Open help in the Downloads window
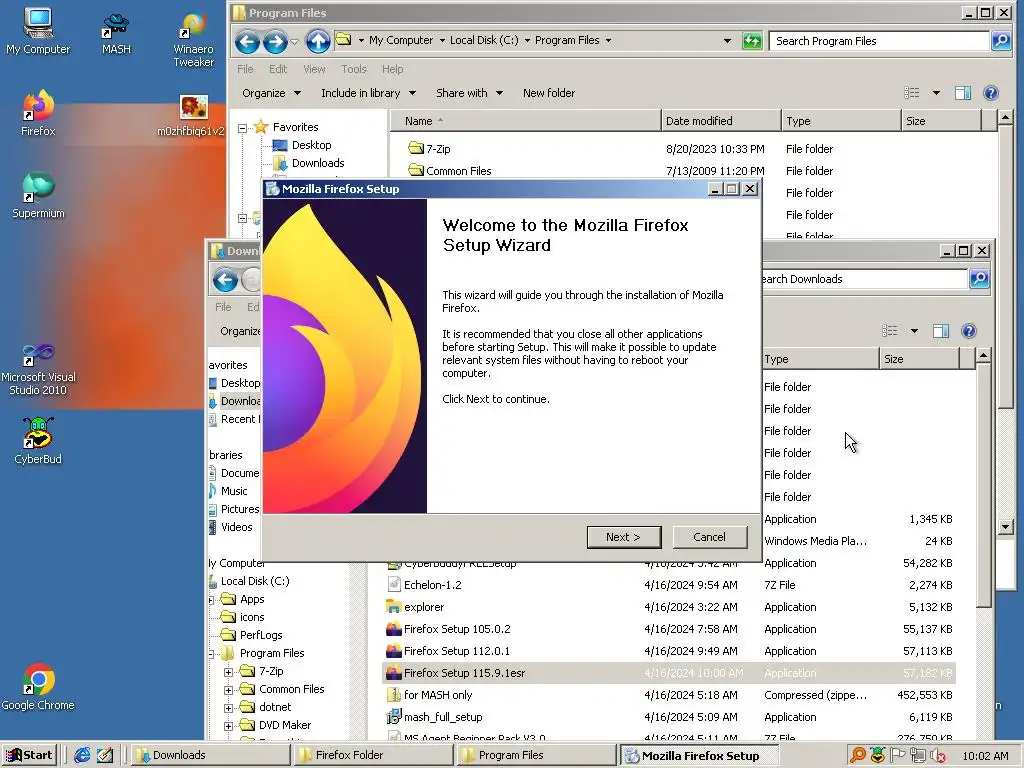The height and width of the screenshot is (768, 1024). pyautogui.click(x=968, y=331)
